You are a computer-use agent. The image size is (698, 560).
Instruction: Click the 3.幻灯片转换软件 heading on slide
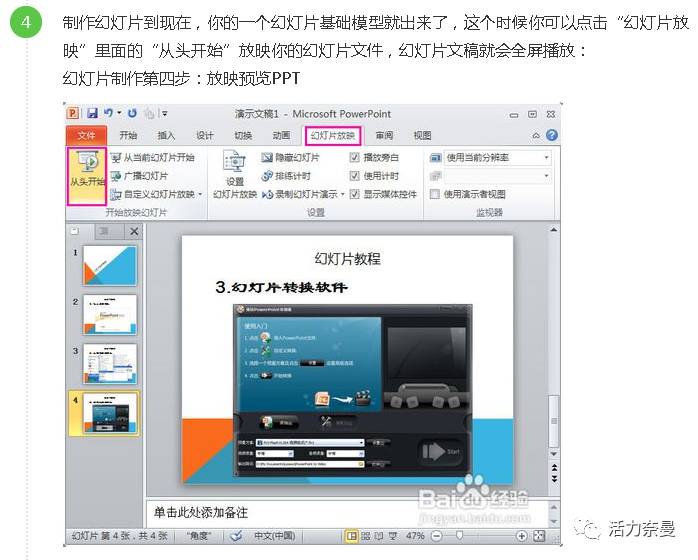[281, 287]
